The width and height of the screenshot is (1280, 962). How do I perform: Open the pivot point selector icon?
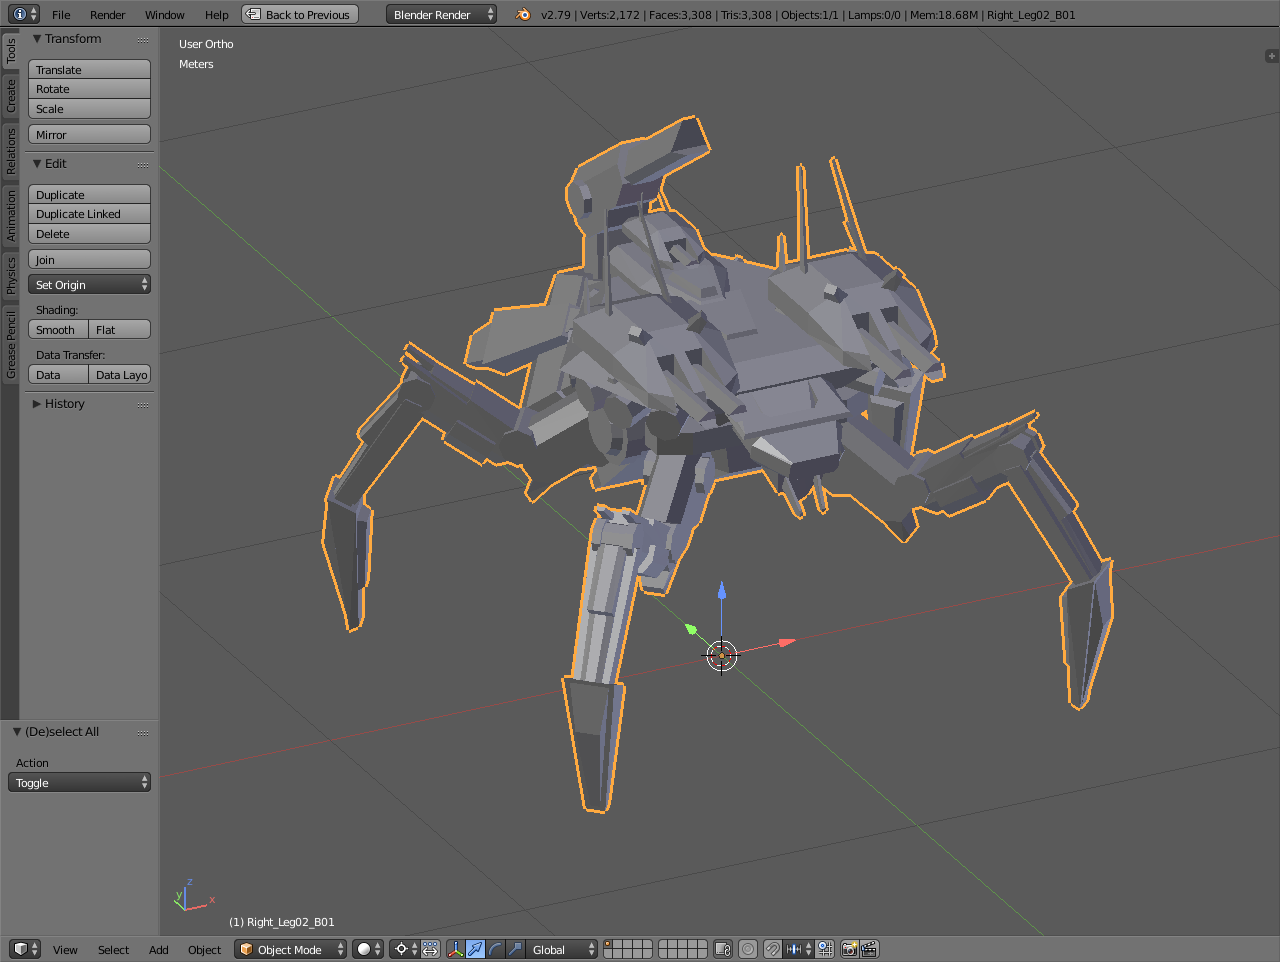tap(403, 949)
